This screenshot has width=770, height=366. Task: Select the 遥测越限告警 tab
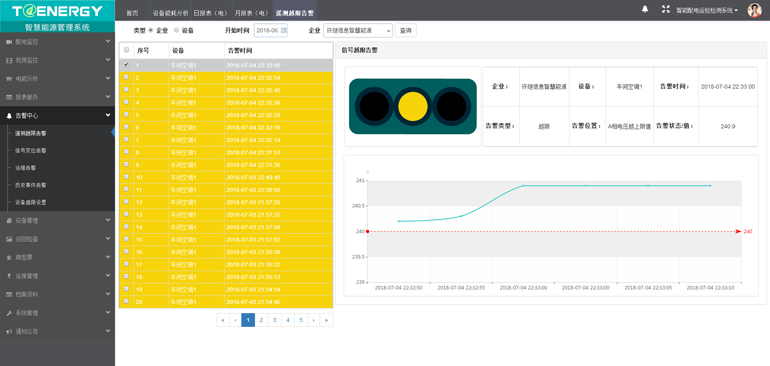pos(295,13)
